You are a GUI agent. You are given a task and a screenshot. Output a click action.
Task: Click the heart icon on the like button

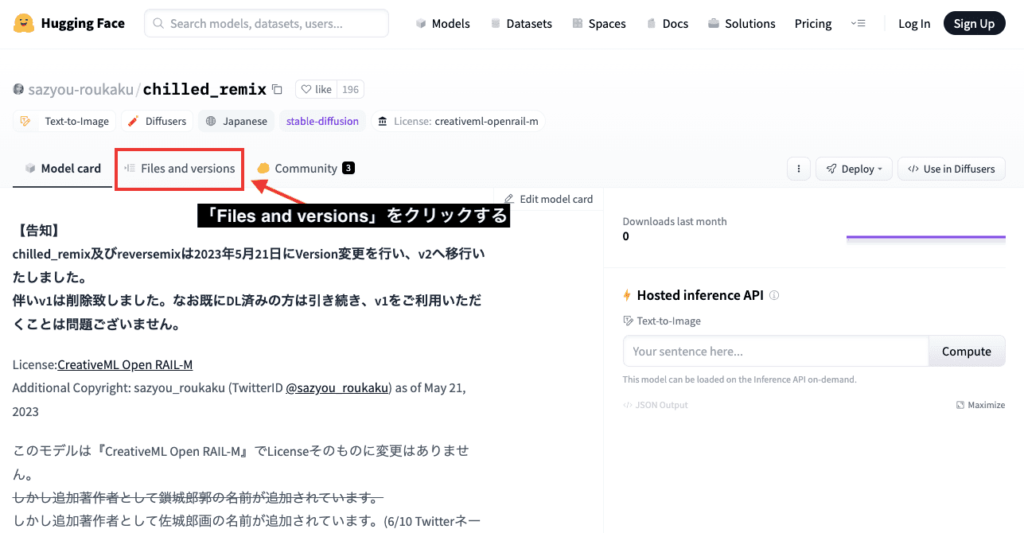point(306,89)
